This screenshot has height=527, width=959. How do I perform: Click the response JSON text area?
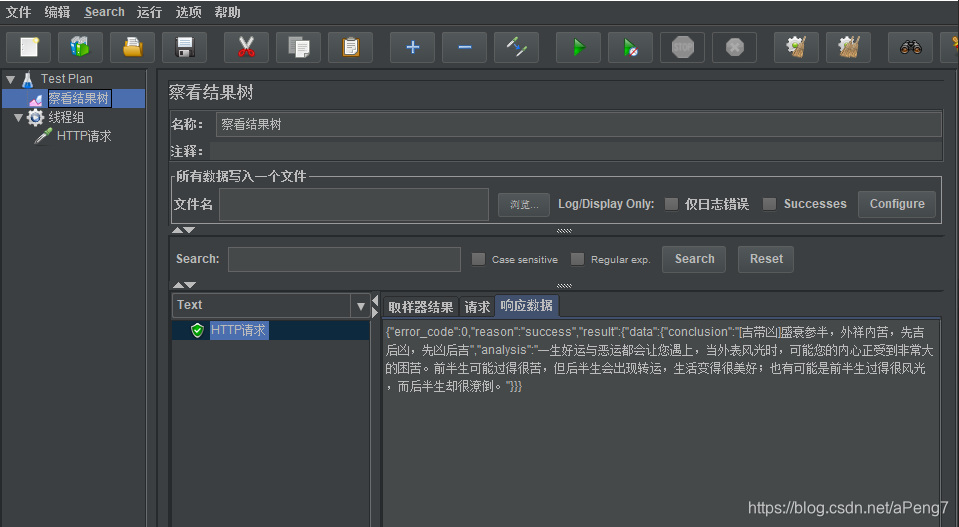click(x=661, y=422)
